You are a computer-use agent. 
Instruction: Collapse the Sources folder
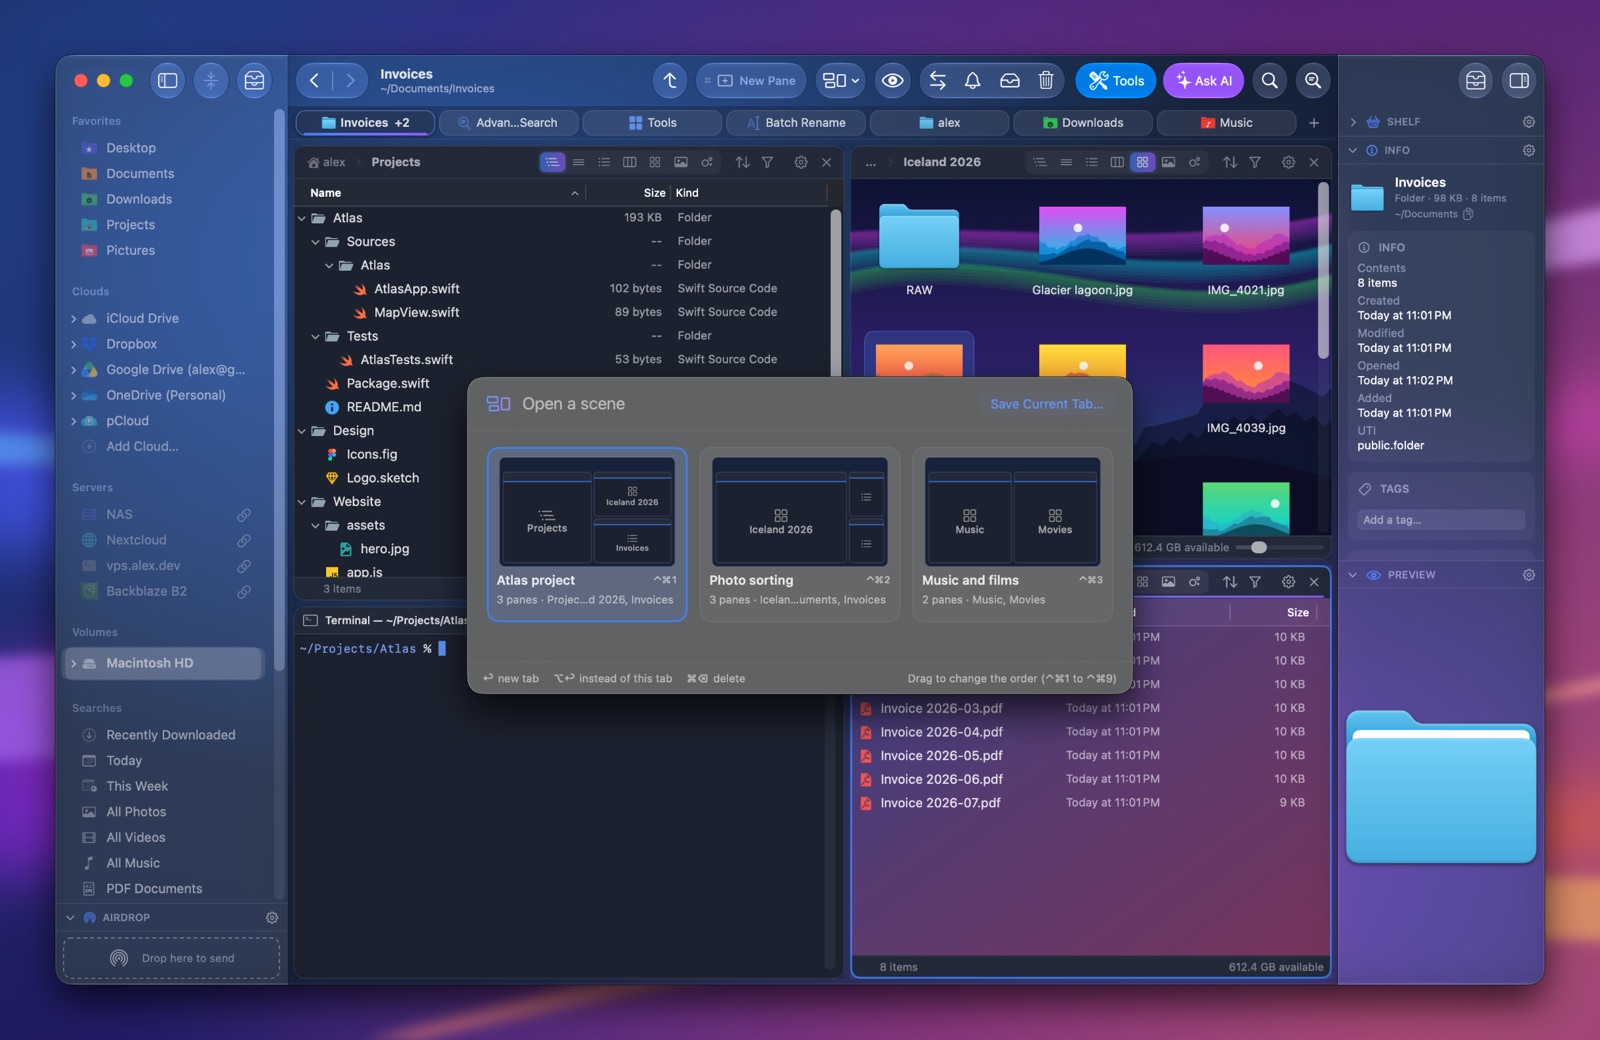coord(315,242)
